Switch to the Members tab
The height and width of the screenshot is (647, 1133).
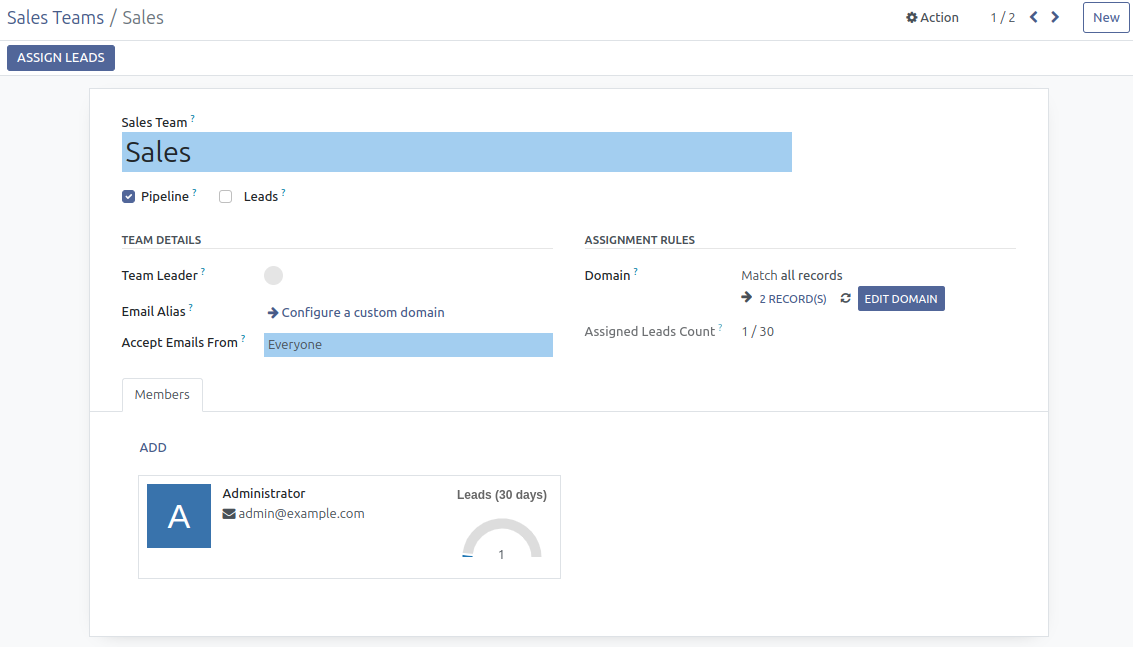click(162, 395)
